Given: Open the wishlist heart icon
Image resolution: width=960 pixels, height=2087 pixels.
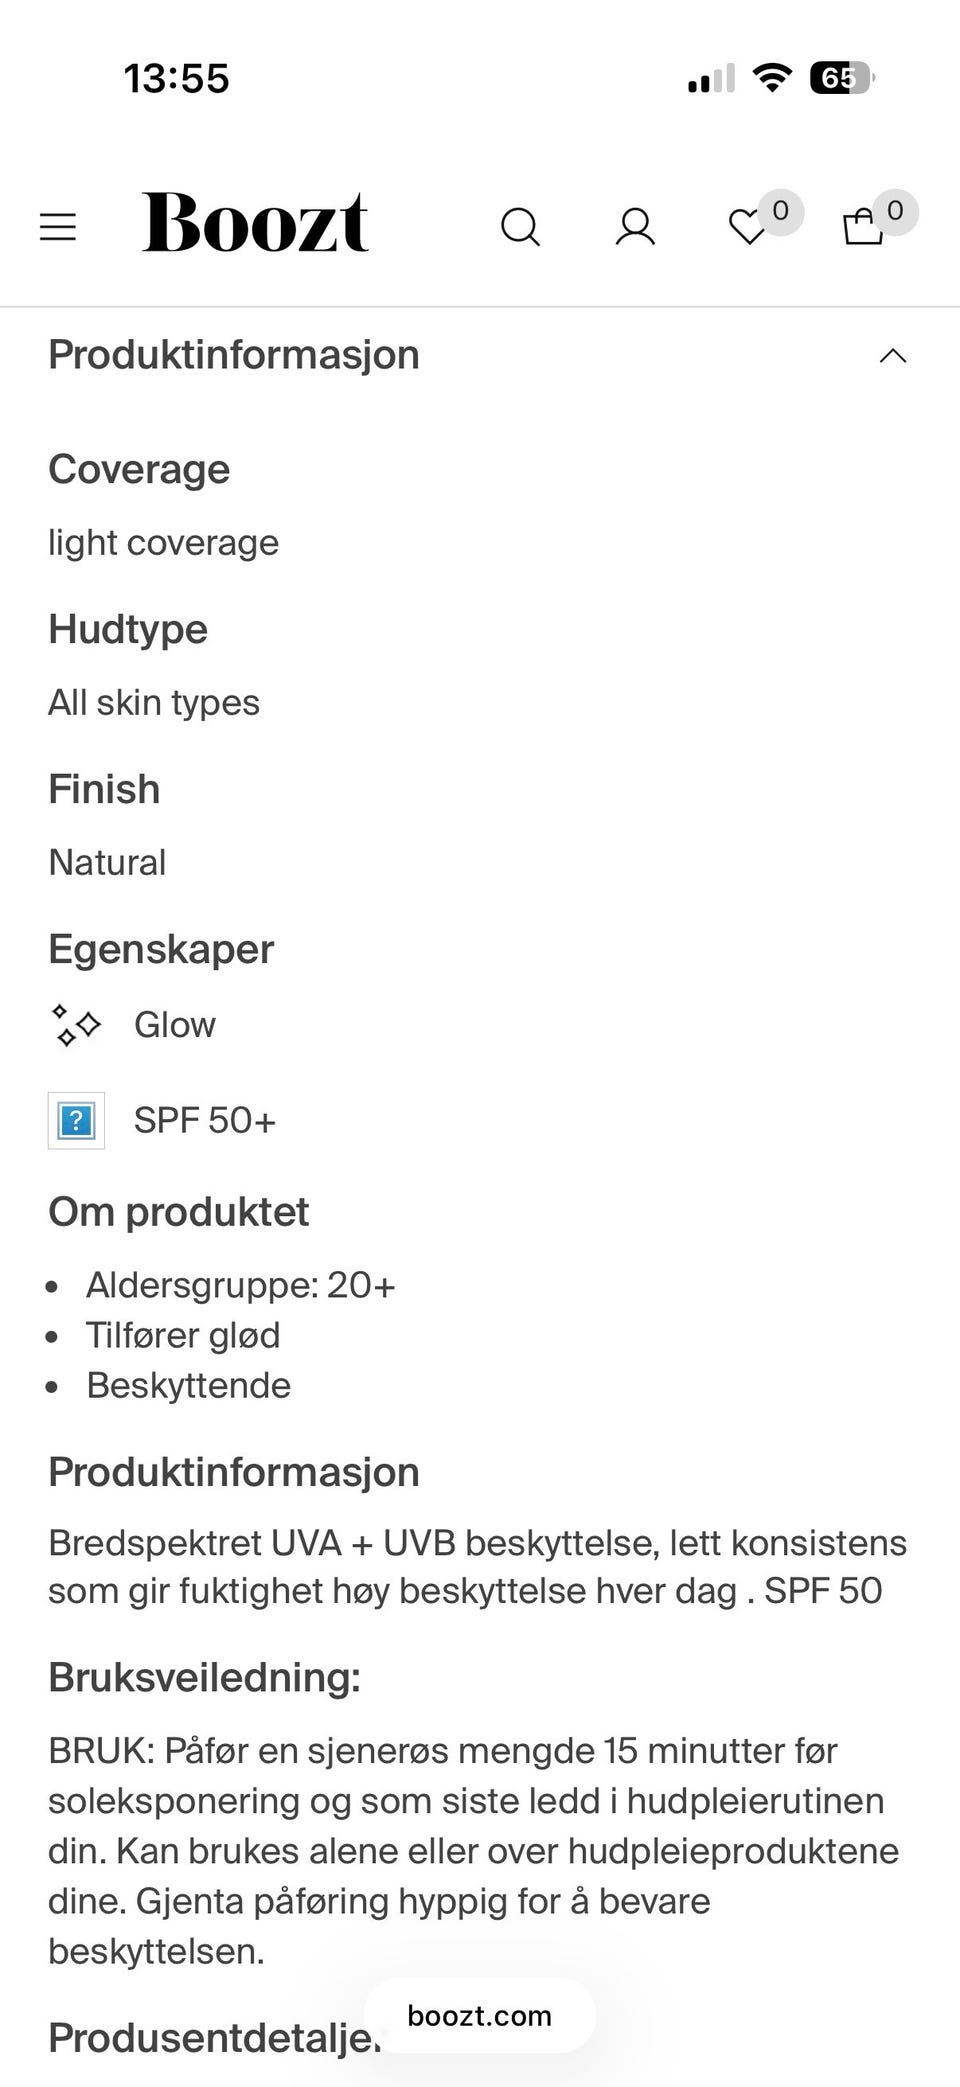Looking at the screenshot, I should [x=746, y=228].
